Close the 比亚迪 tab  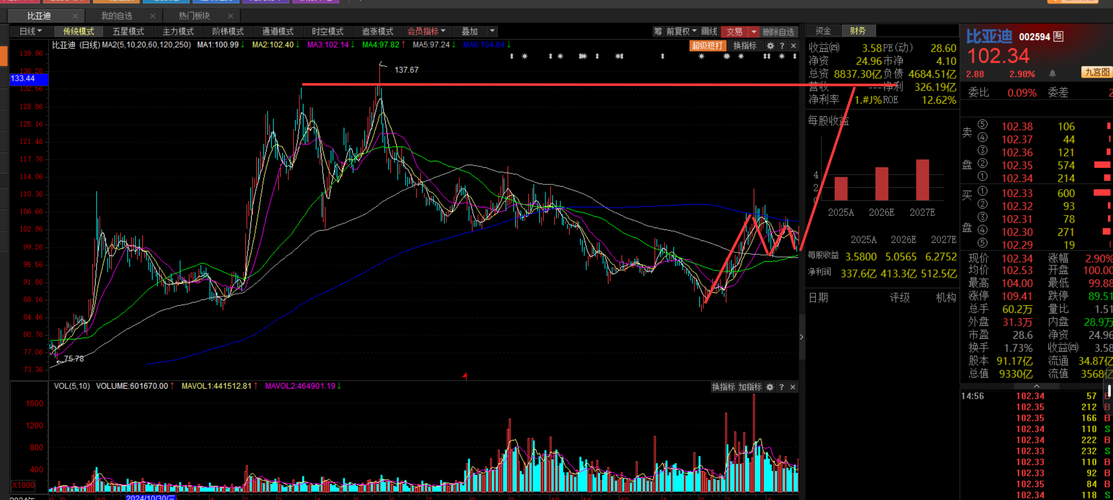pyautogui.click(x=76, y=15)
